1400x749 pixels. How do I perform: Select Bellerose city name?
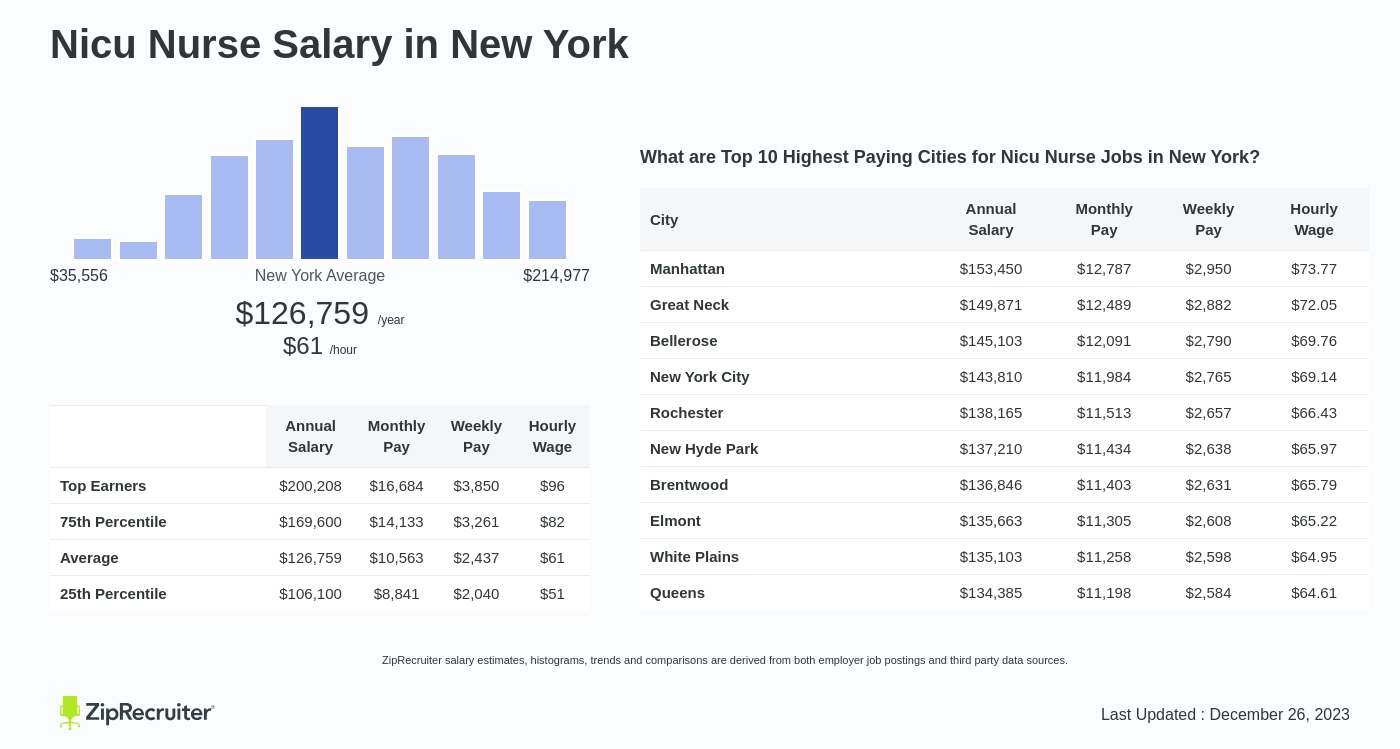point(683,340)
